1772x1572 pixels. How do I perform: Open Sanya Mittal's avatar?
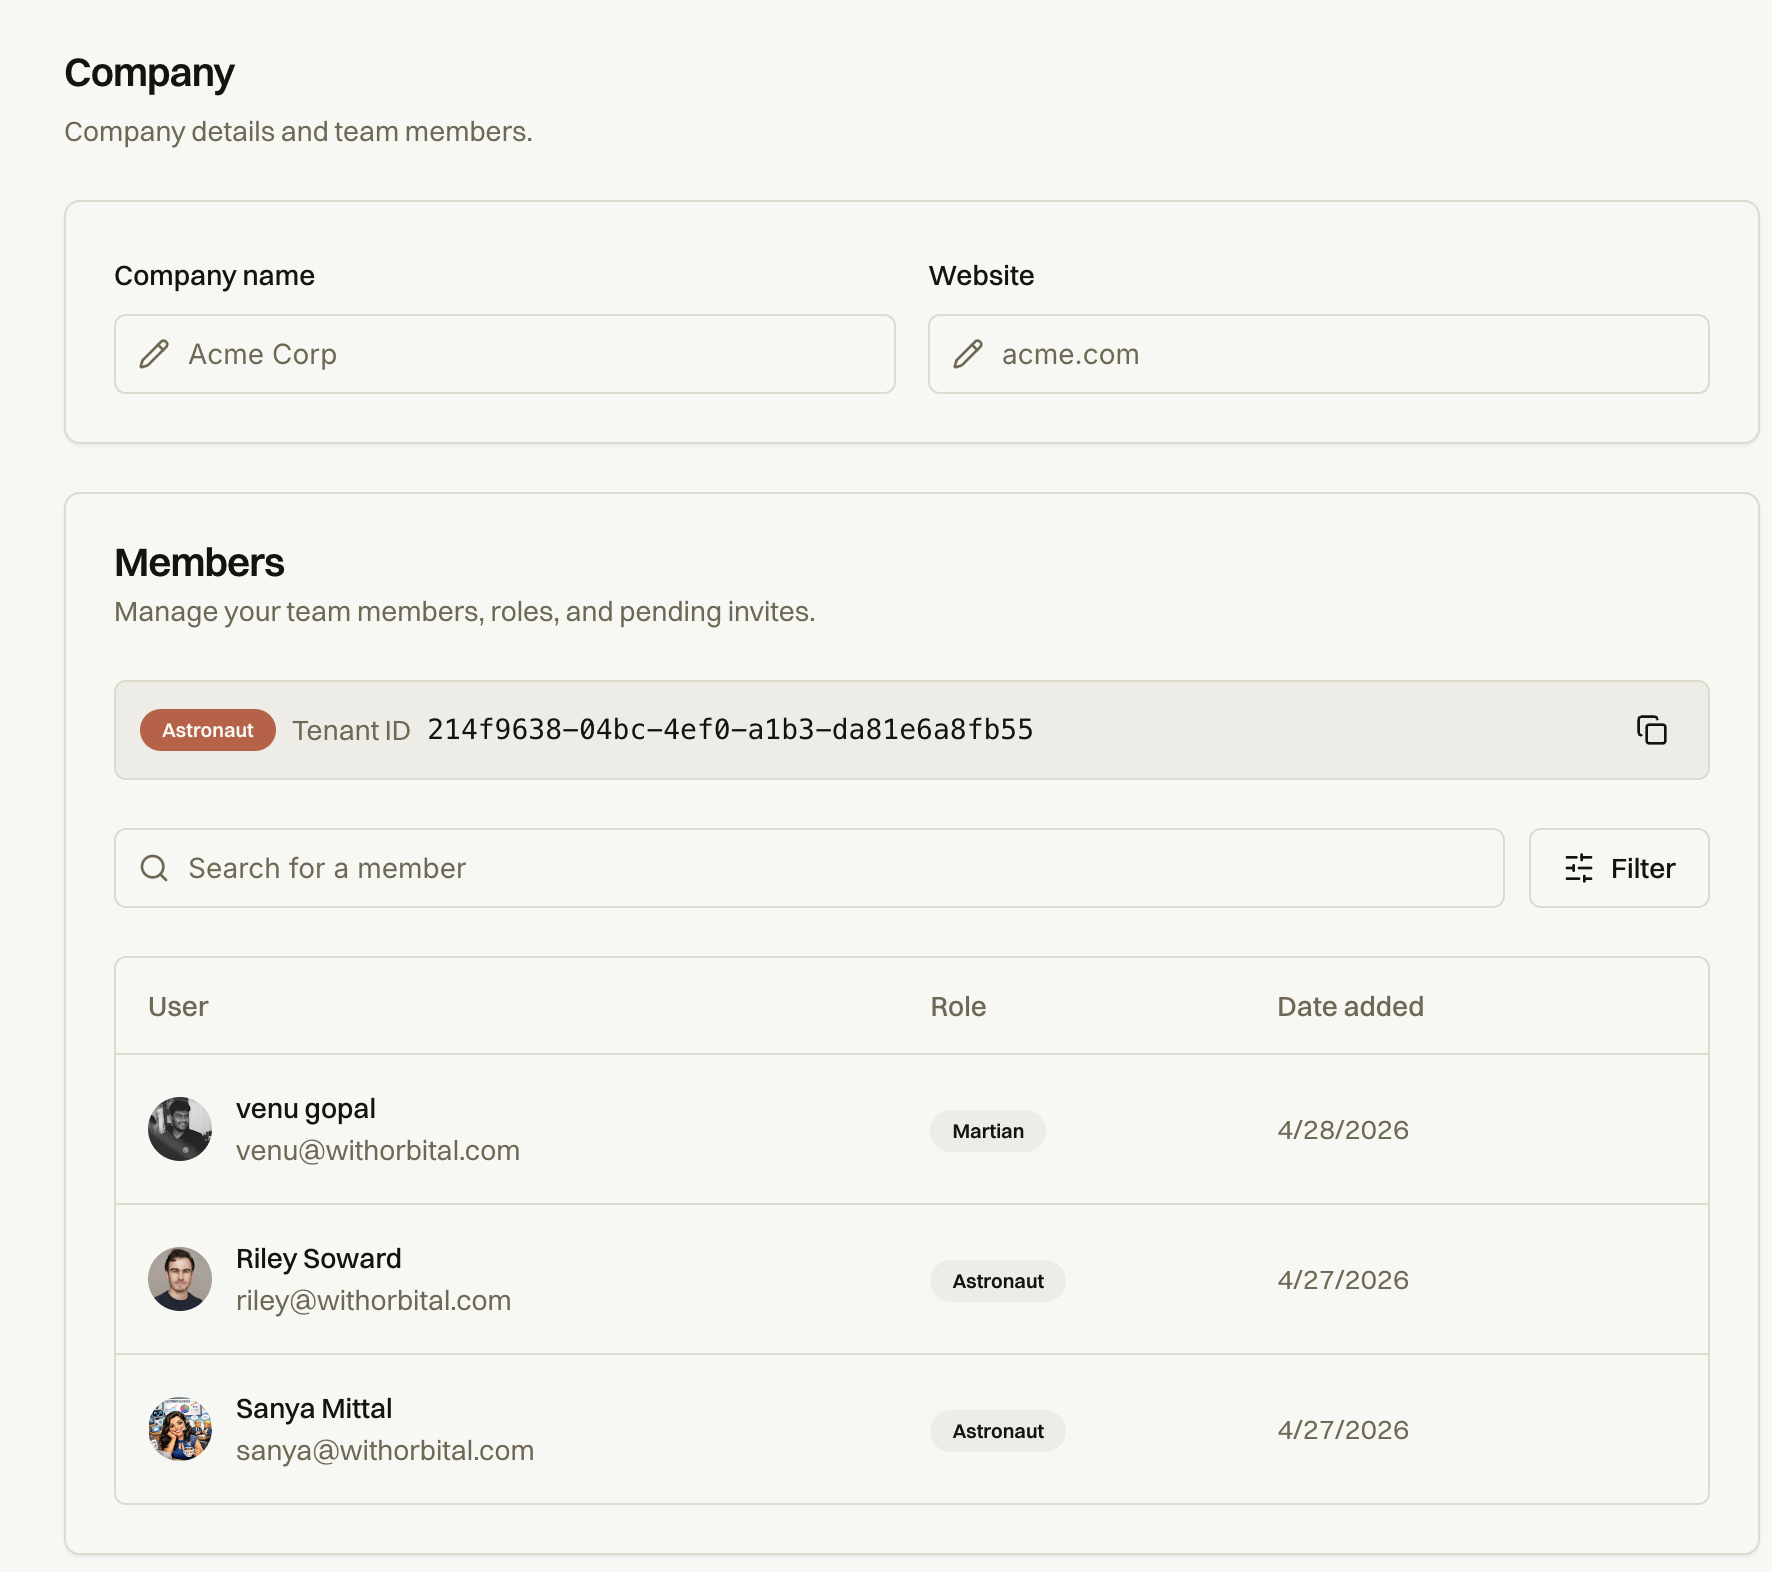click(x=180, y=1429)
